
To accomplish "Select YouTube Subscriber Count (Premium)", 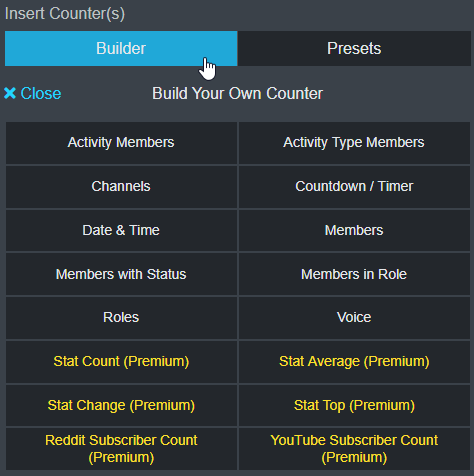I will pyautogui.click(x=354, y=449).
